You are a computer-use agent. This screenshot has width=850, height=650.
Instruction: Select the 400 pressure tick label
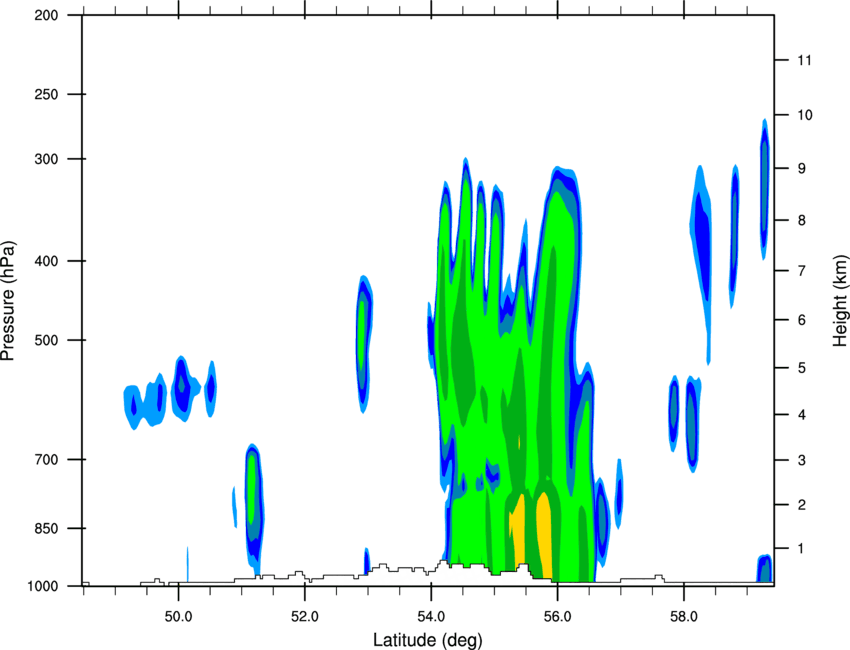46,261
